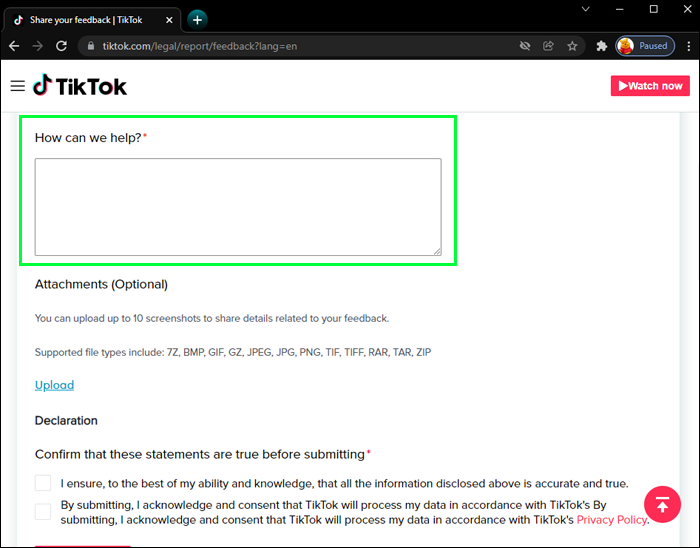This screenshot has width=700, height=548.
Task: Check the accurate and true information checkbox
Action: (x=43, y=483)
